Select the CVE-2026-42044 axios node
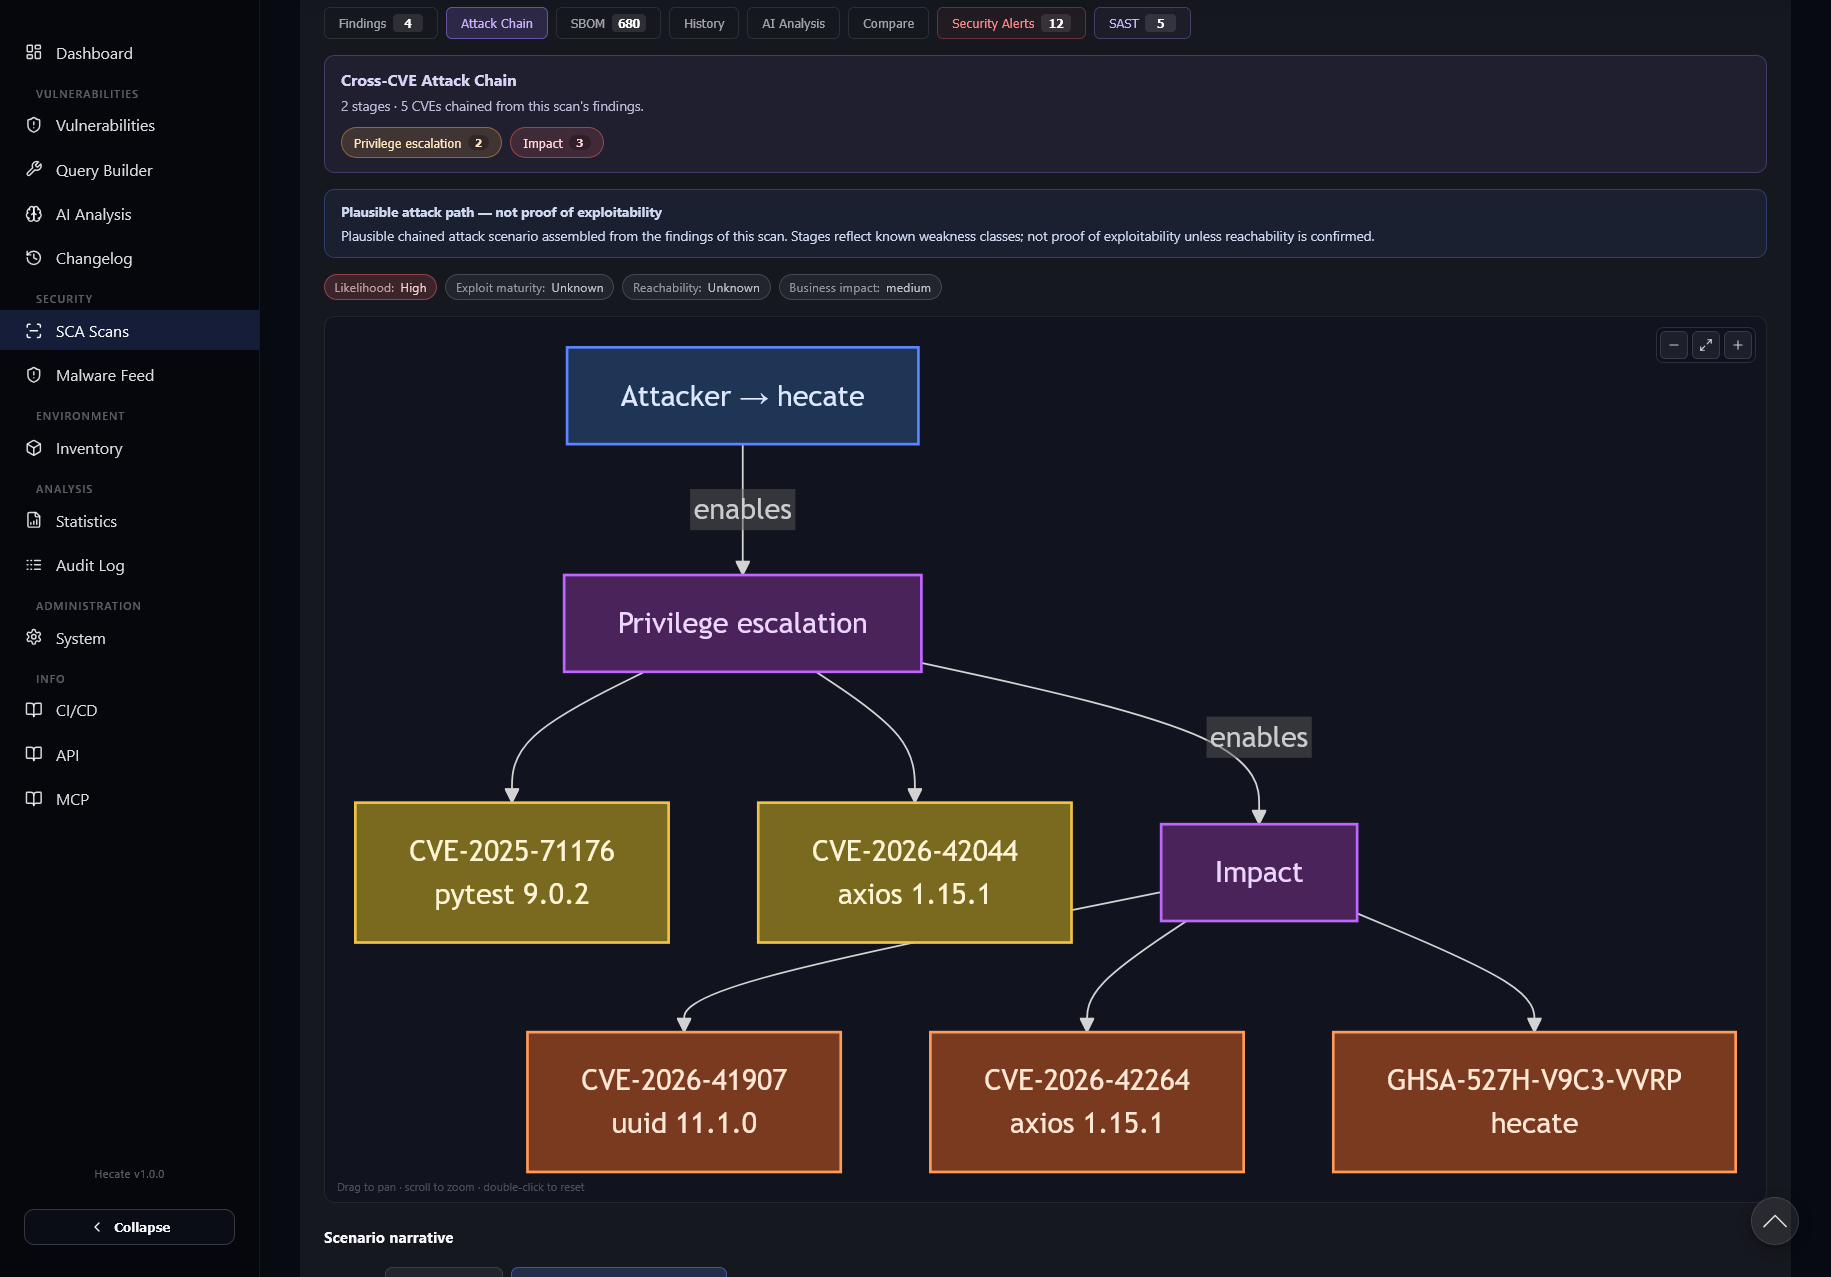Screen dimensions: 1831x1277 tap(914, 872)
